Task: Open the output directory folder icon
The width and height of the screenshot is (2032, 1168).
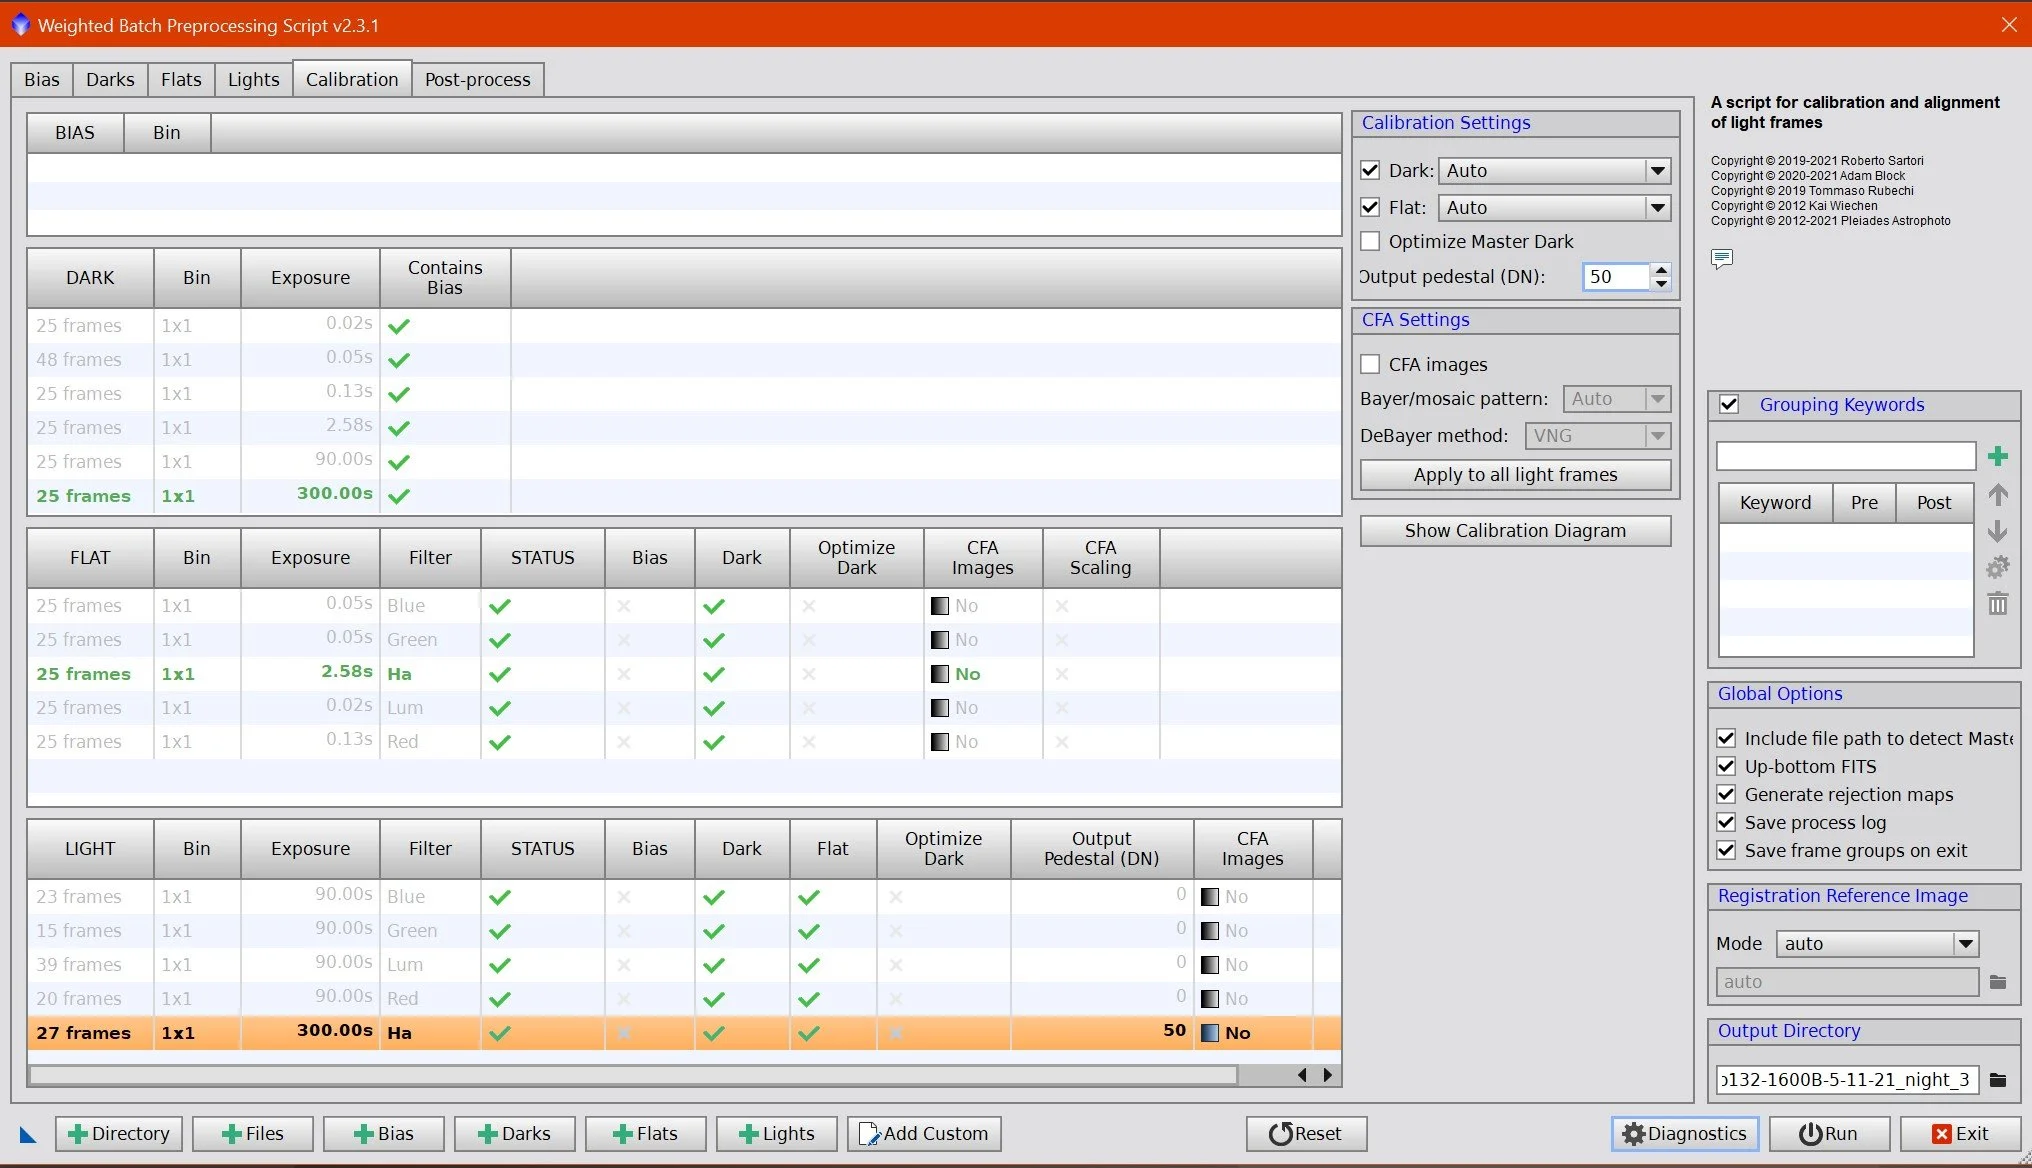Action: [x=1997, y=1080]
